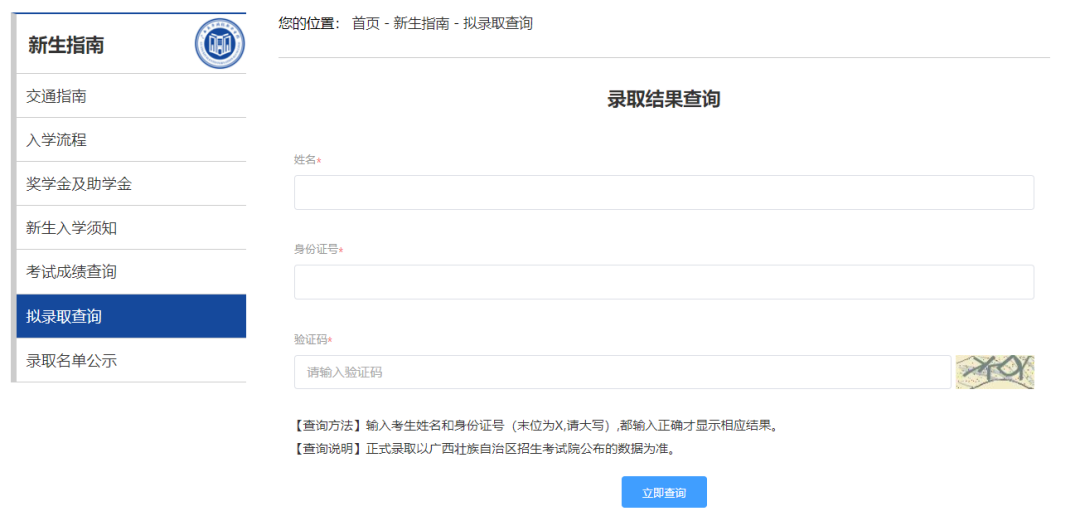Click the 您的位置 breadcrumb label
The width and height of the screenshot is (1080, 521).
309,23
